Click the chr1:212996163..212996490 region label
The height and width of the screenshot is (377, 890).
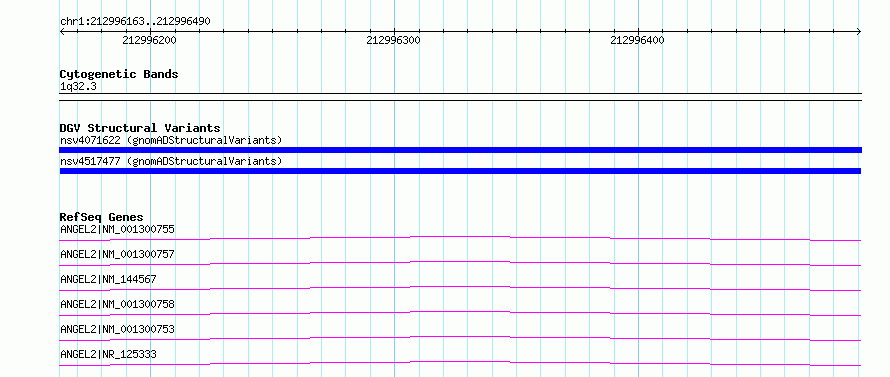(x=135, y=21)
